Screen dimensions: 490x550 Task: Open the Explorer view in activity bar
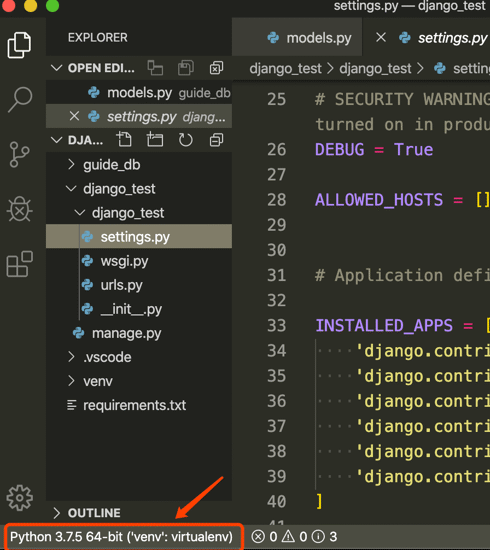tap(19, 45)
